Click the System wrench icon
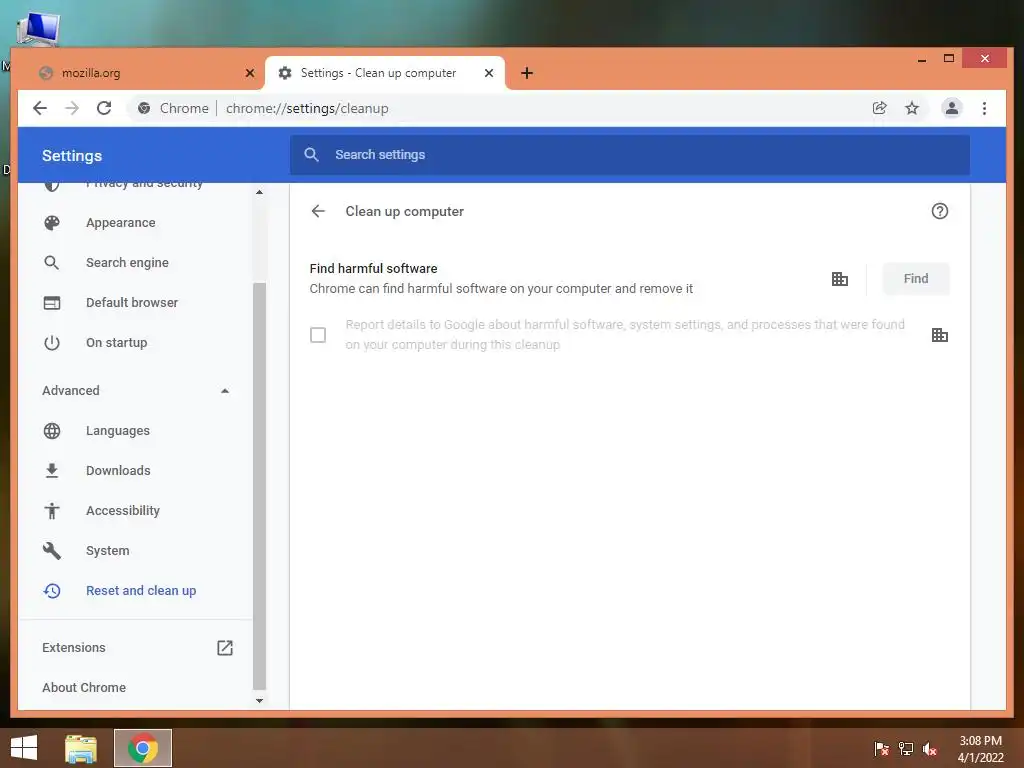 52,551
